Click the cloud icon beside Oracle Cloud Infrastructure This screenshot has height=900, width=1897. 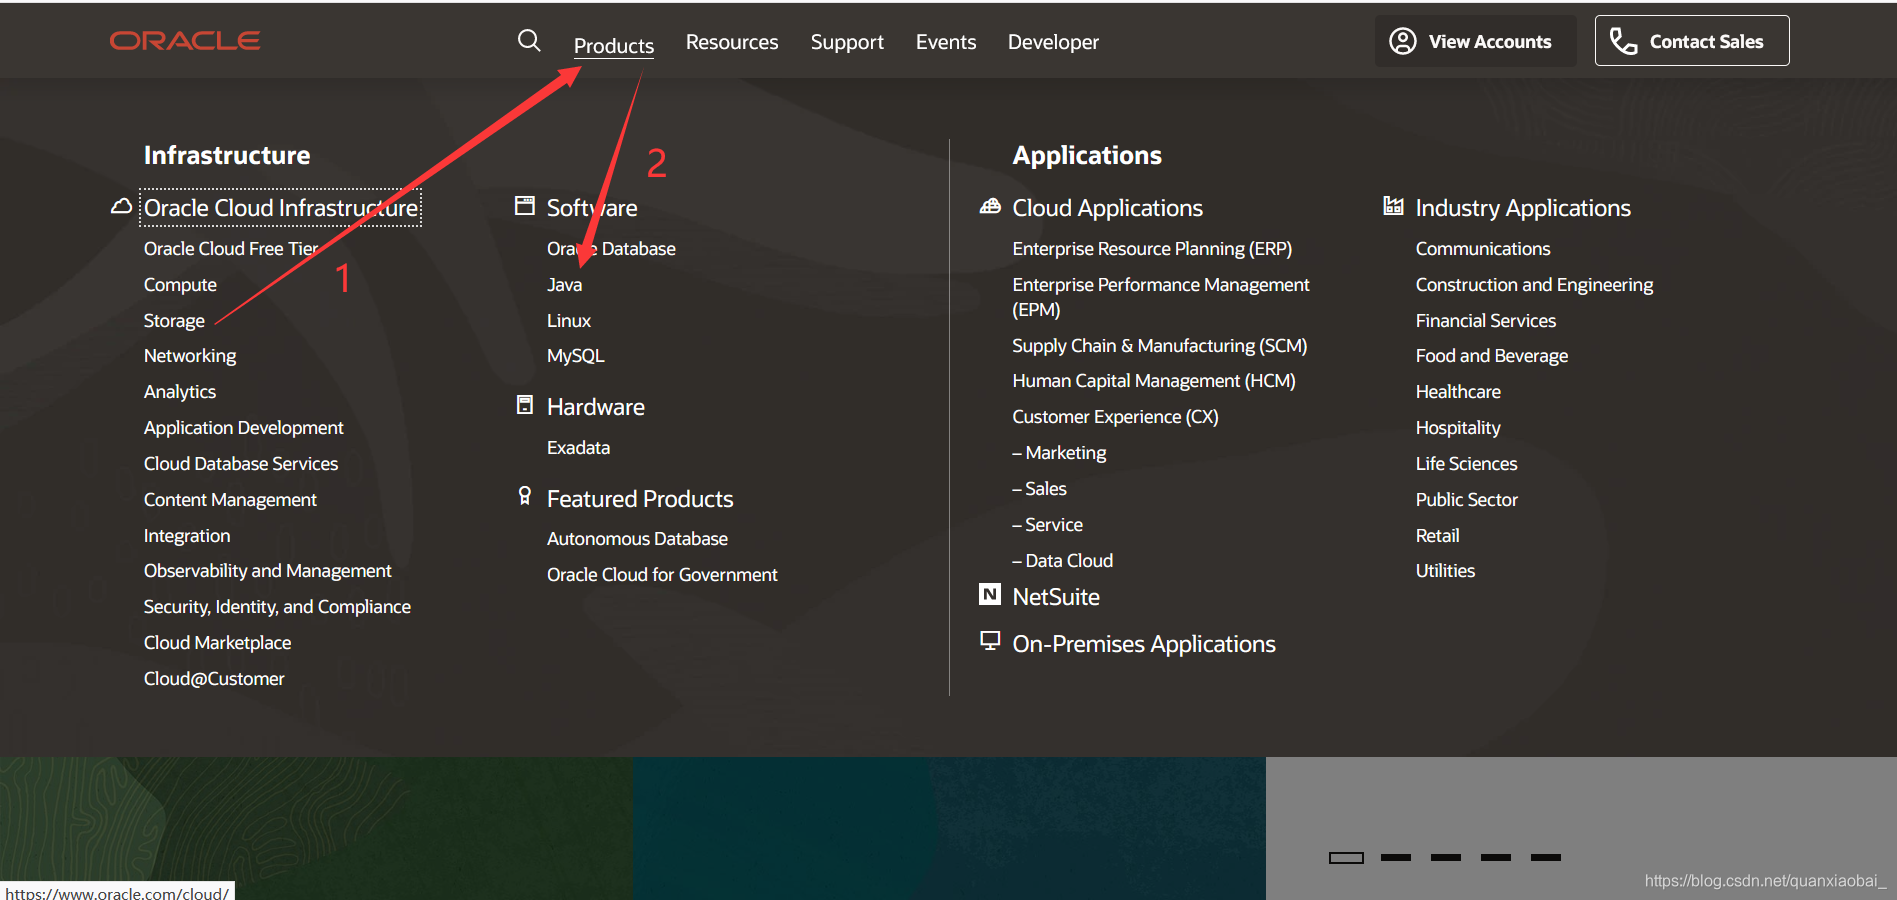(x=121, y=206)
